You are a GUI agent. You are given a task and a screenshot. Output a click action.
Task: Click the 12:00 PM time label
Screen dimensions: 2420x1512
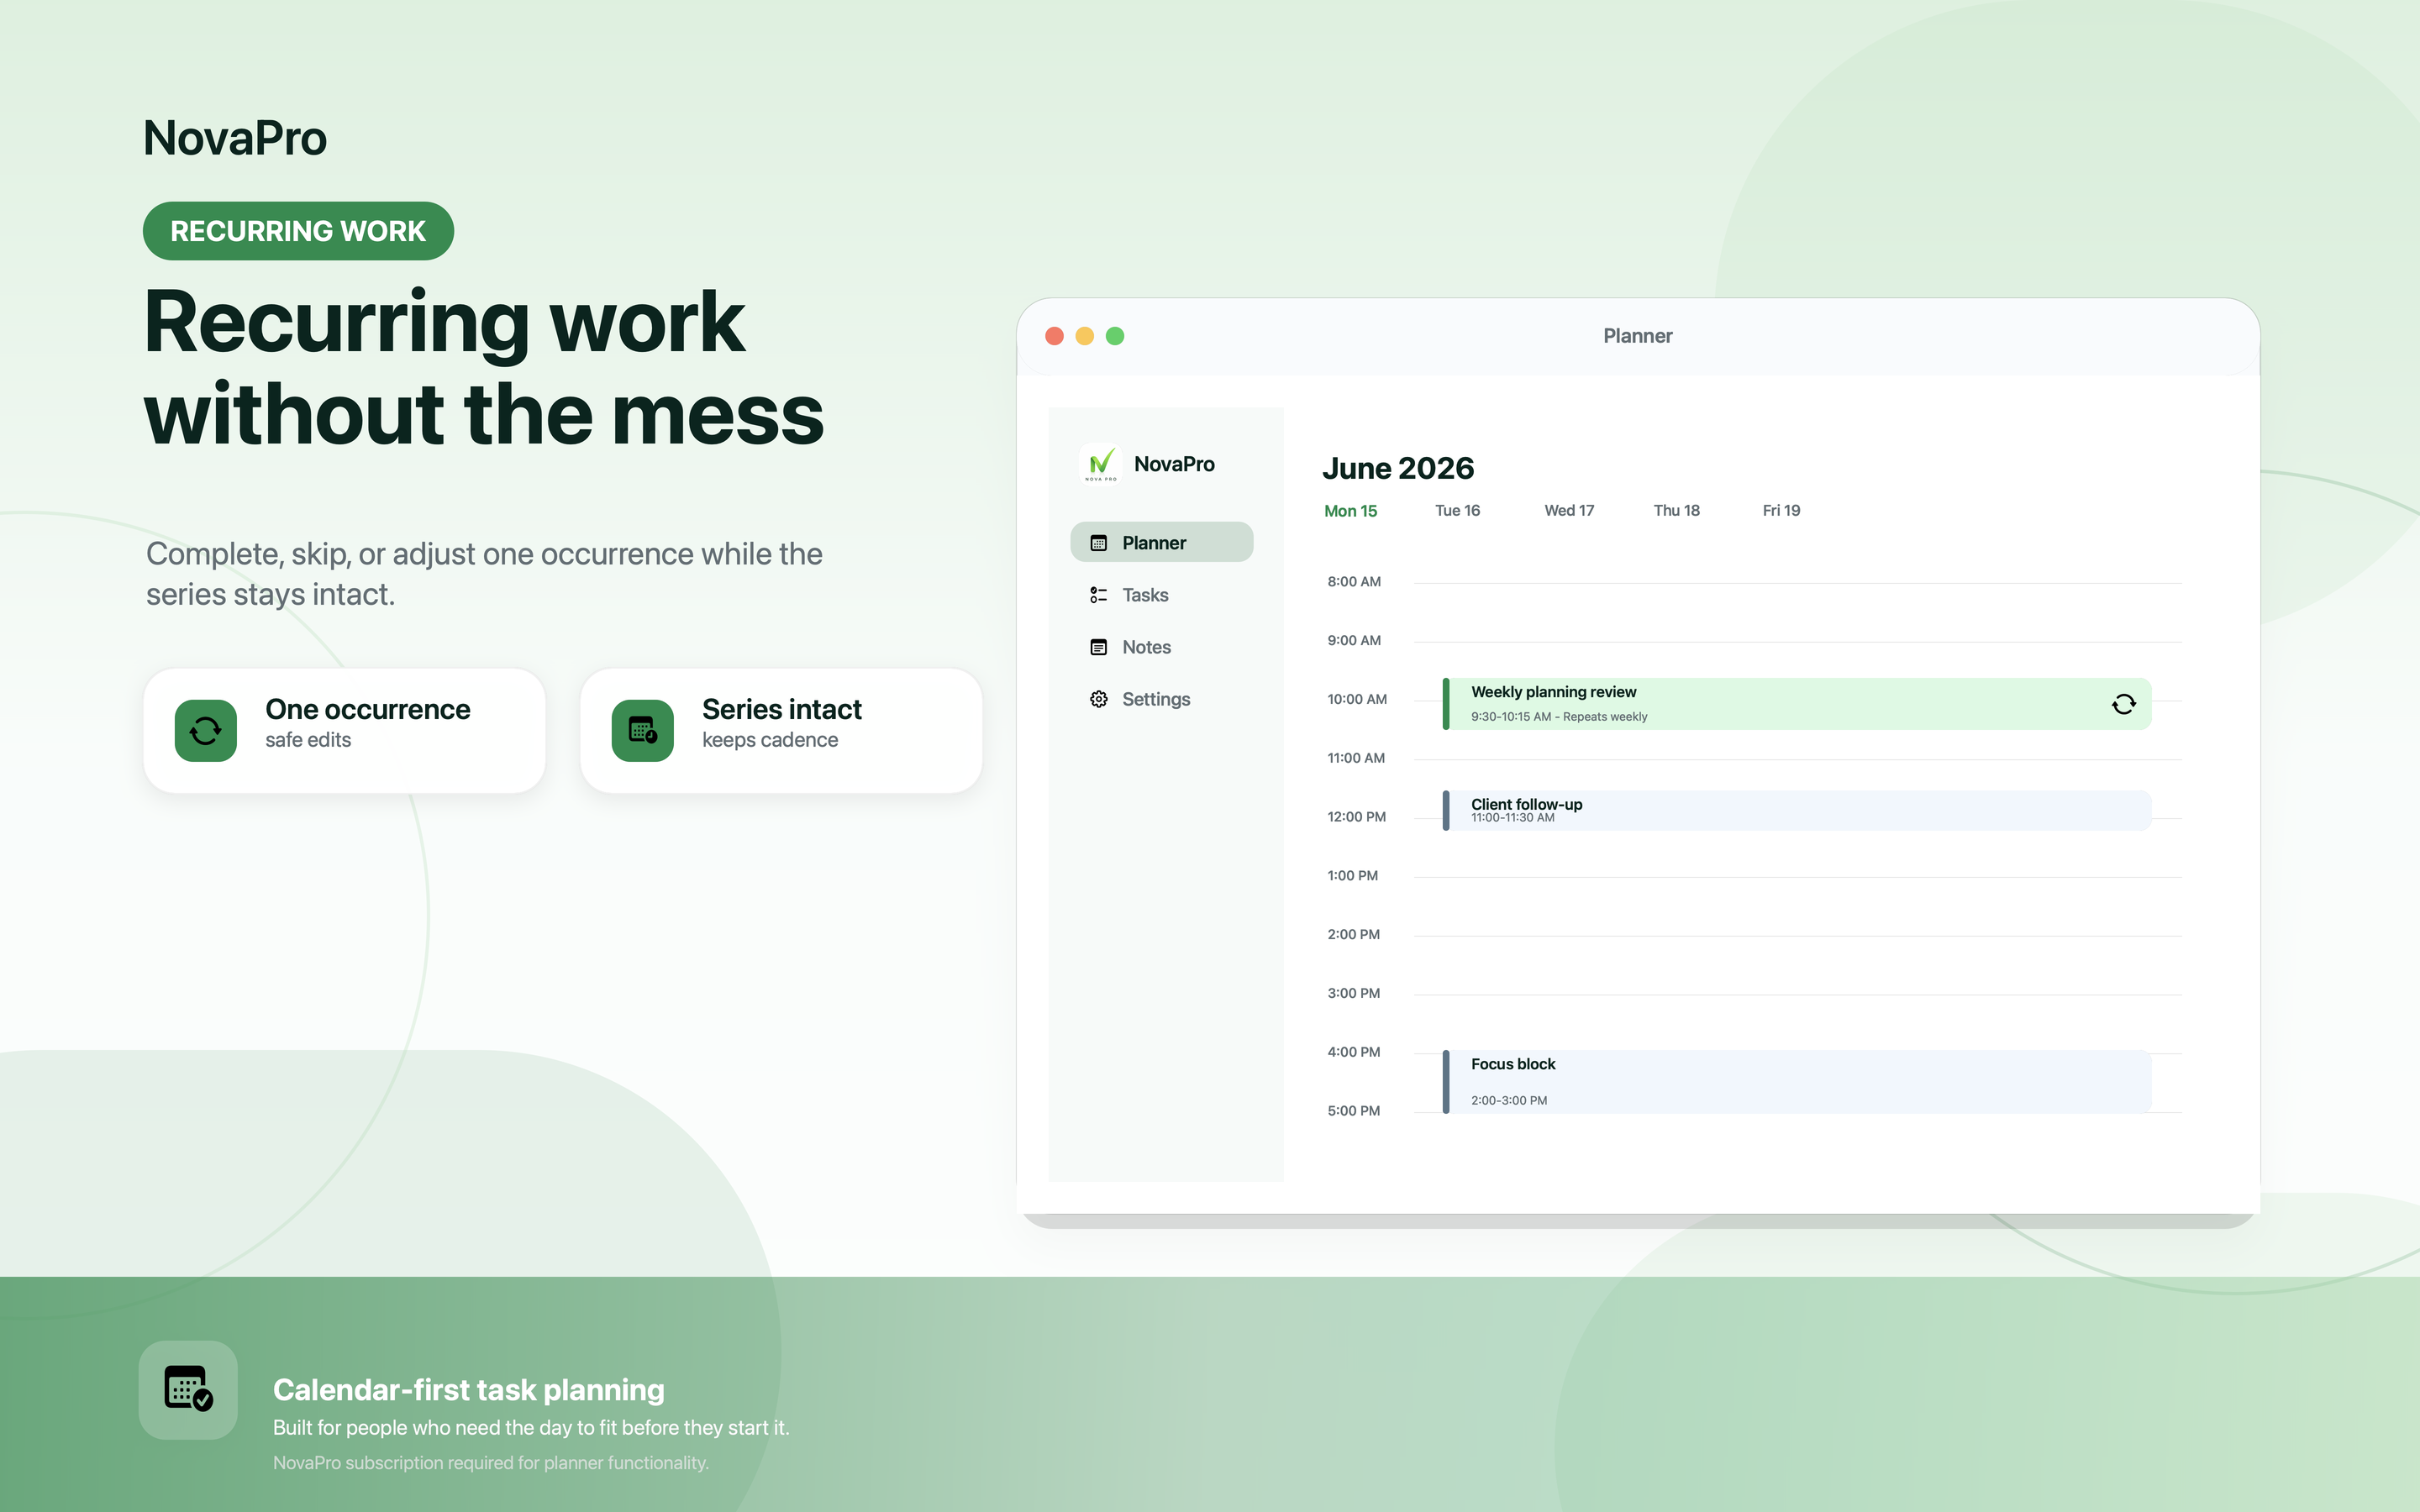click(1357, 817)
